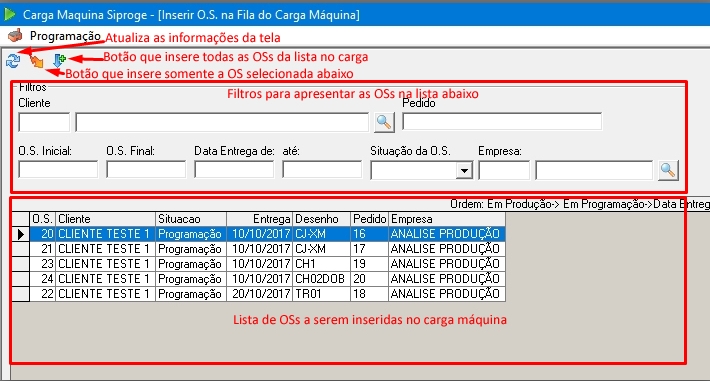710x381 pixels.
Task: Focus the Cliente code field
Action: [x=44, y=122]
